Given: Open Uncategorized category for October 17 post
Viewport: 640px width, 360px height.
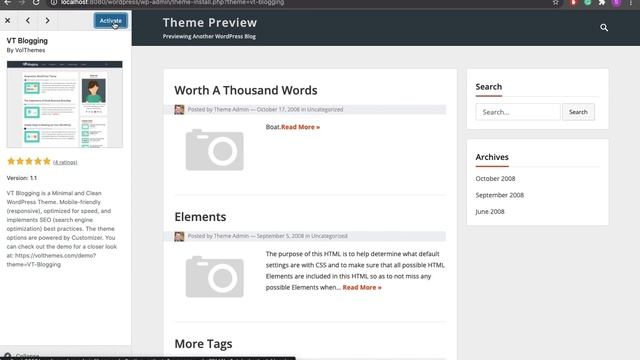Looking at the screenshot, I should pos(325,109).
